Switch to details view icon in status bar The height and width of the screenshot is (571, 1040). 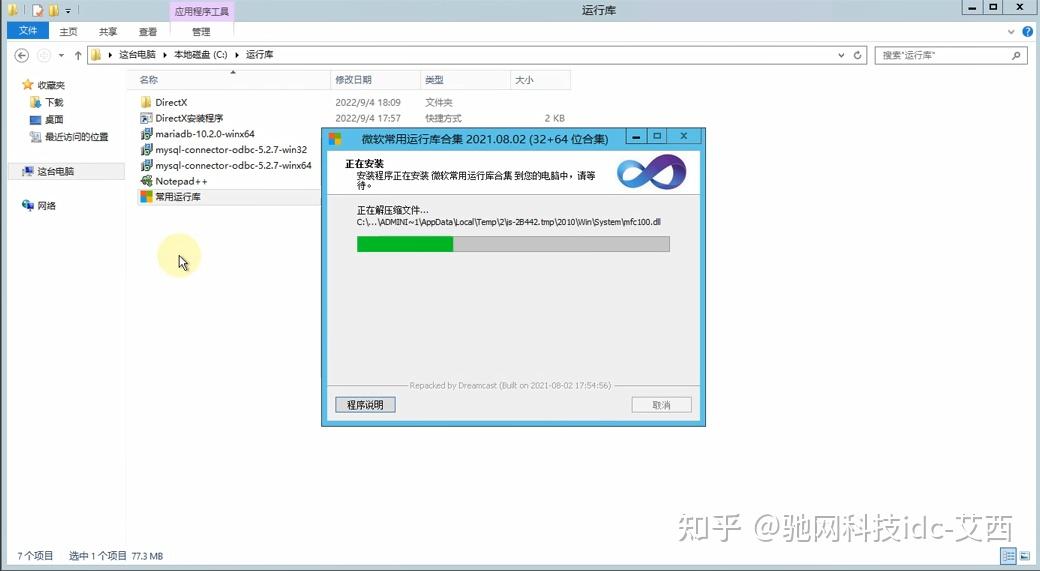[1009, 556]
